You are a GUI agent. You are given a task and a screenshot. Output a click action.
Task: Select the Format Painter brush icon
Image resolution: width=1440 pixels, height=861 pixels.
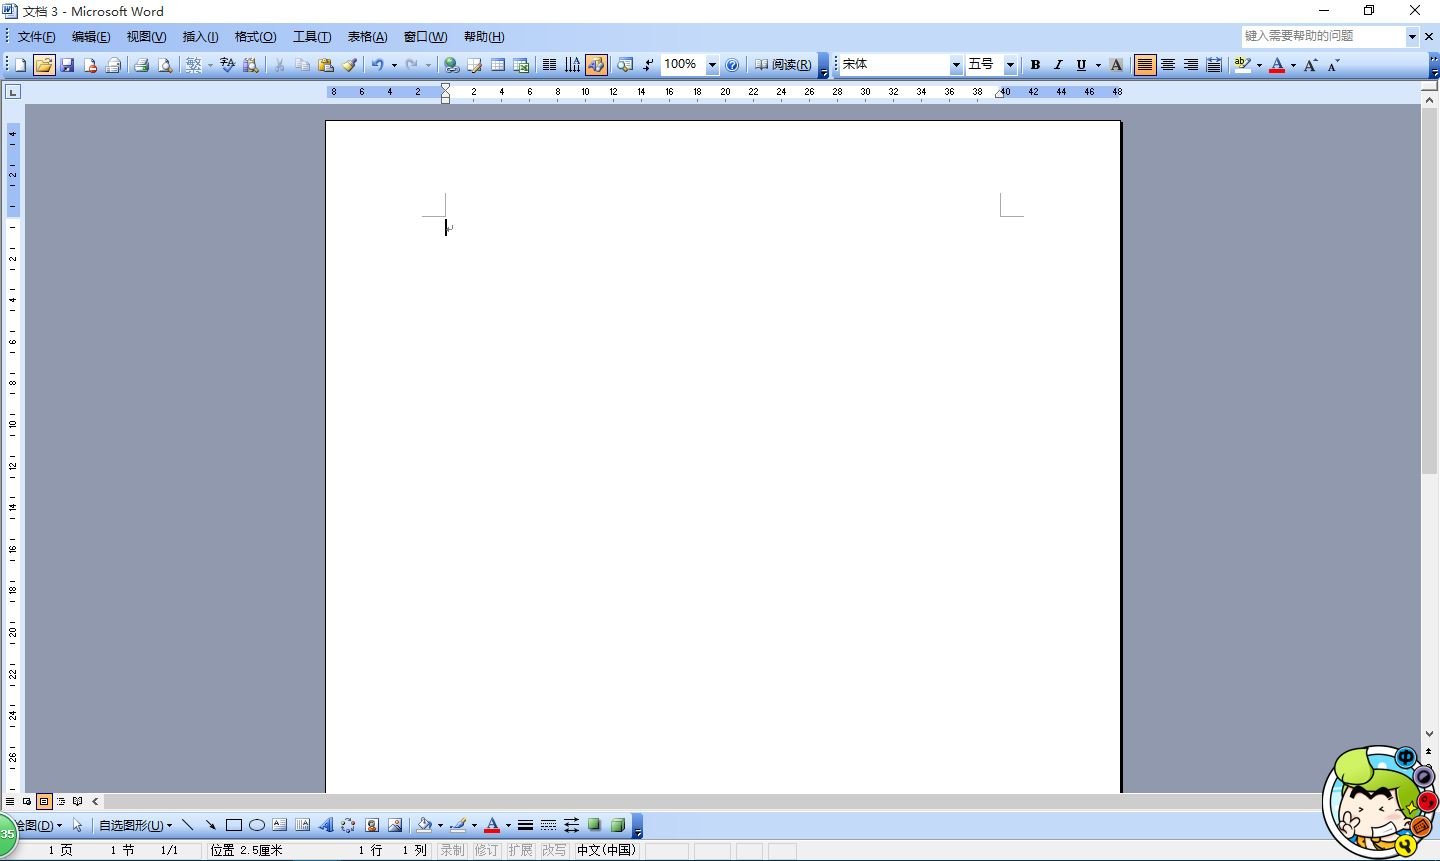click(349, 65)
